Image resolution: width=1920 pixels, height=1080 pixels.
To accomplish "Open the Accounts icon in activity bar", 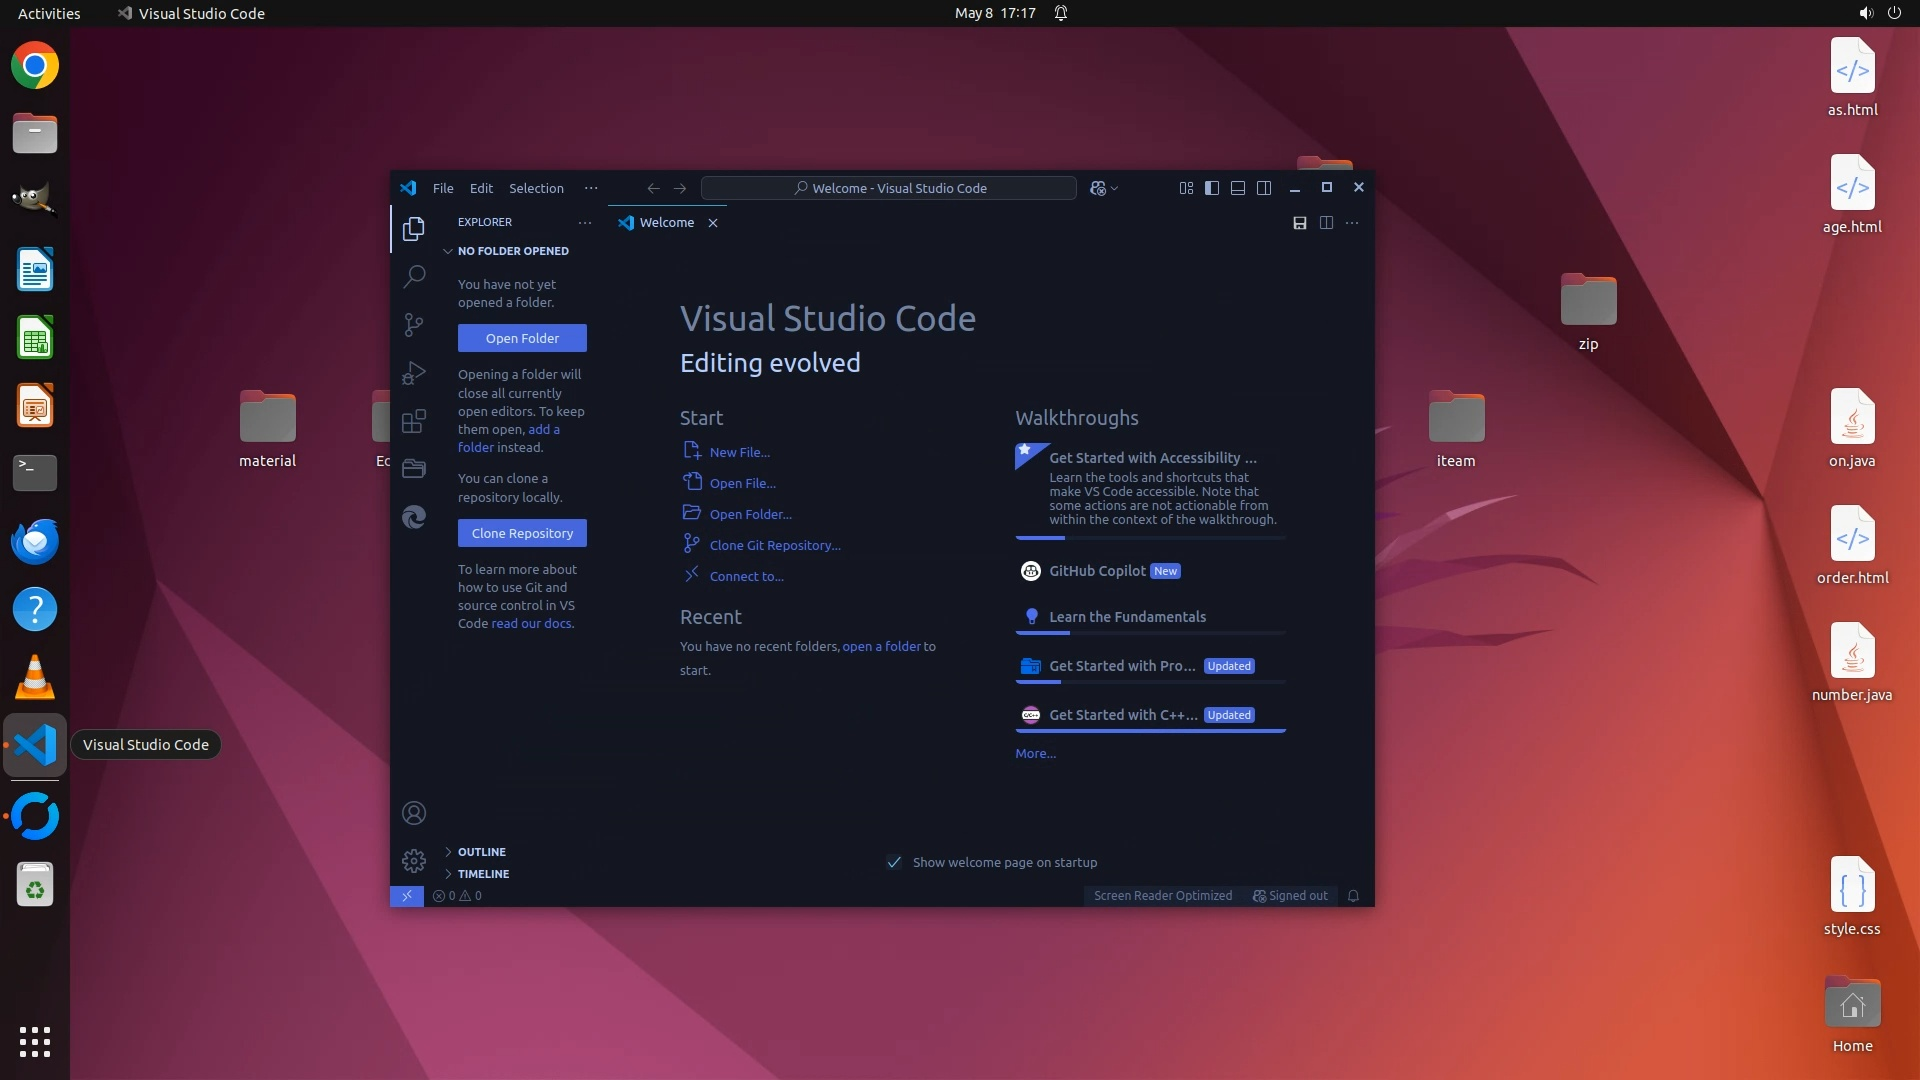I will [x=414, y=813].
